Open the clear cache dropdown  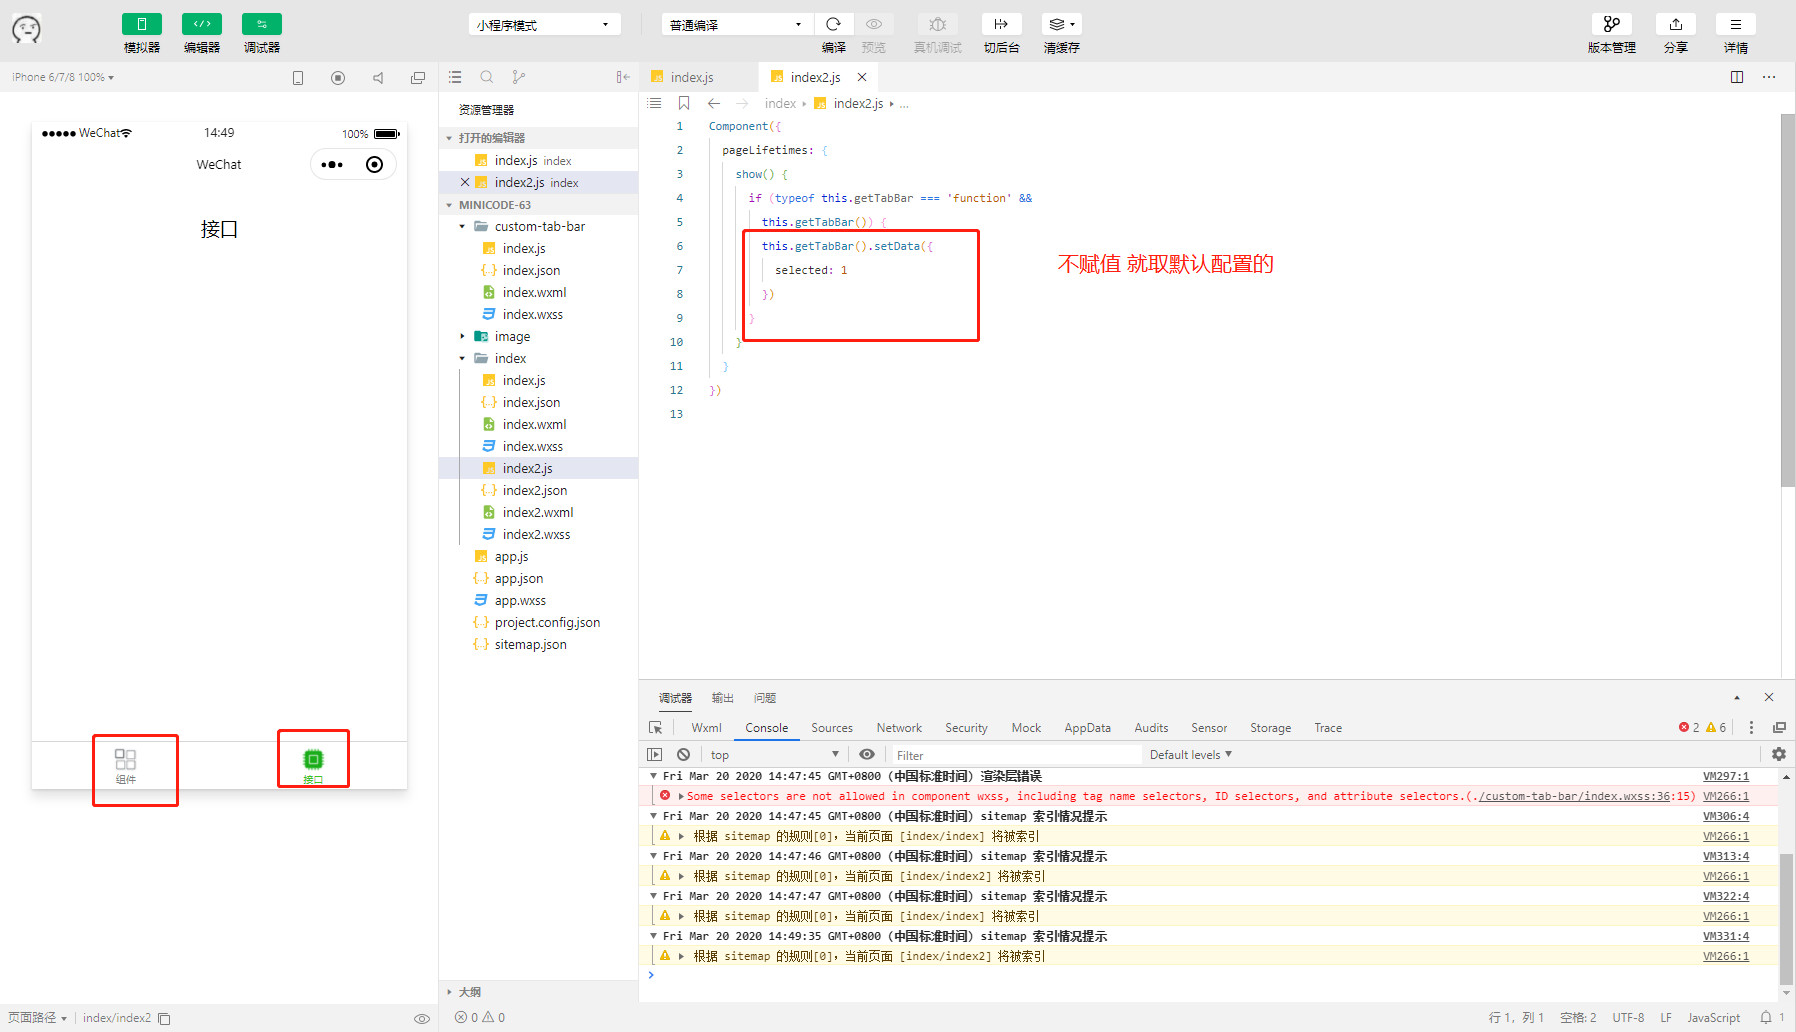[1061, 24]
